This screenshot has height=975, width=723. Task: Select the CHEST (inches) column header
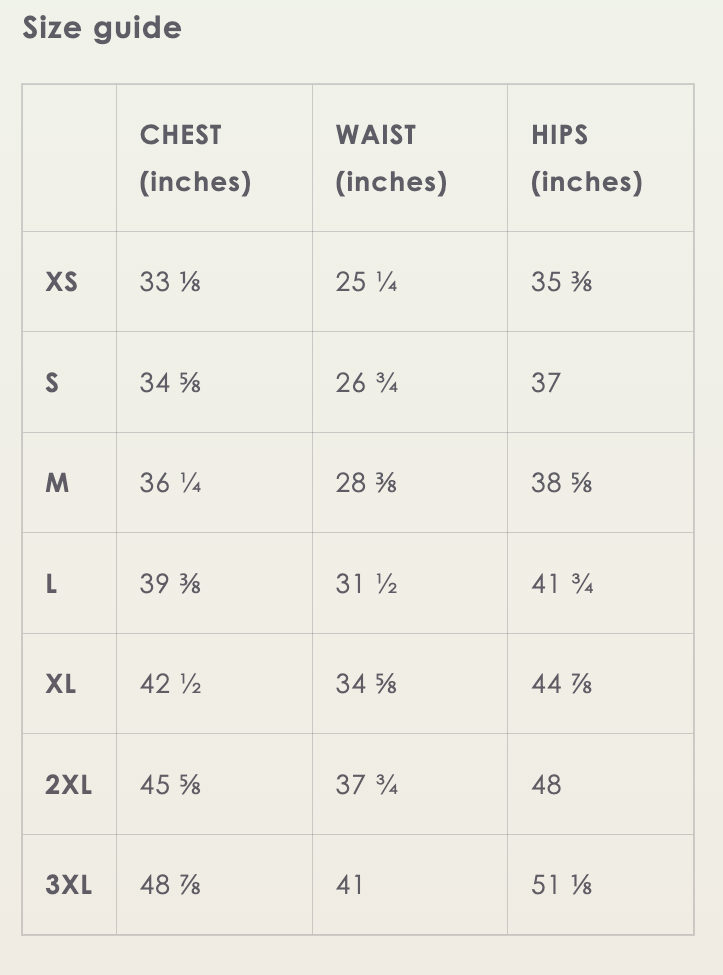click(195, 158)
